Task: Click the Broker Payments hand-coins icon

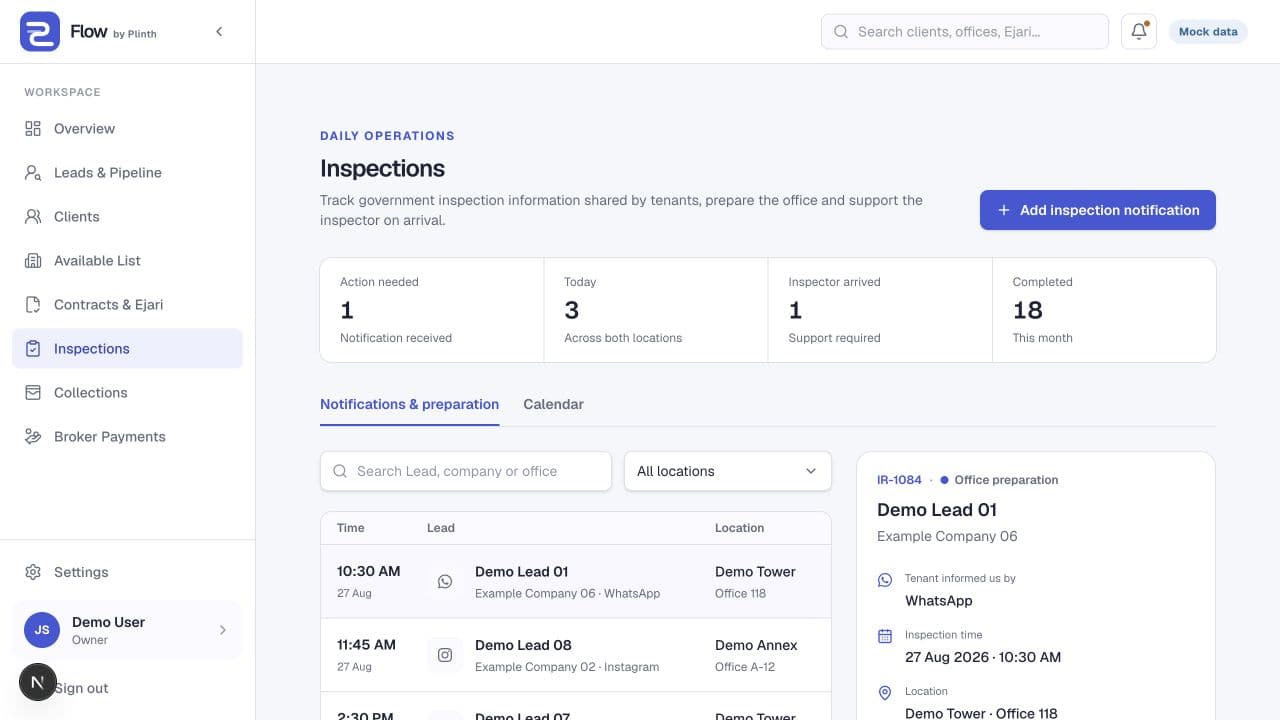Action: point(33,437)
